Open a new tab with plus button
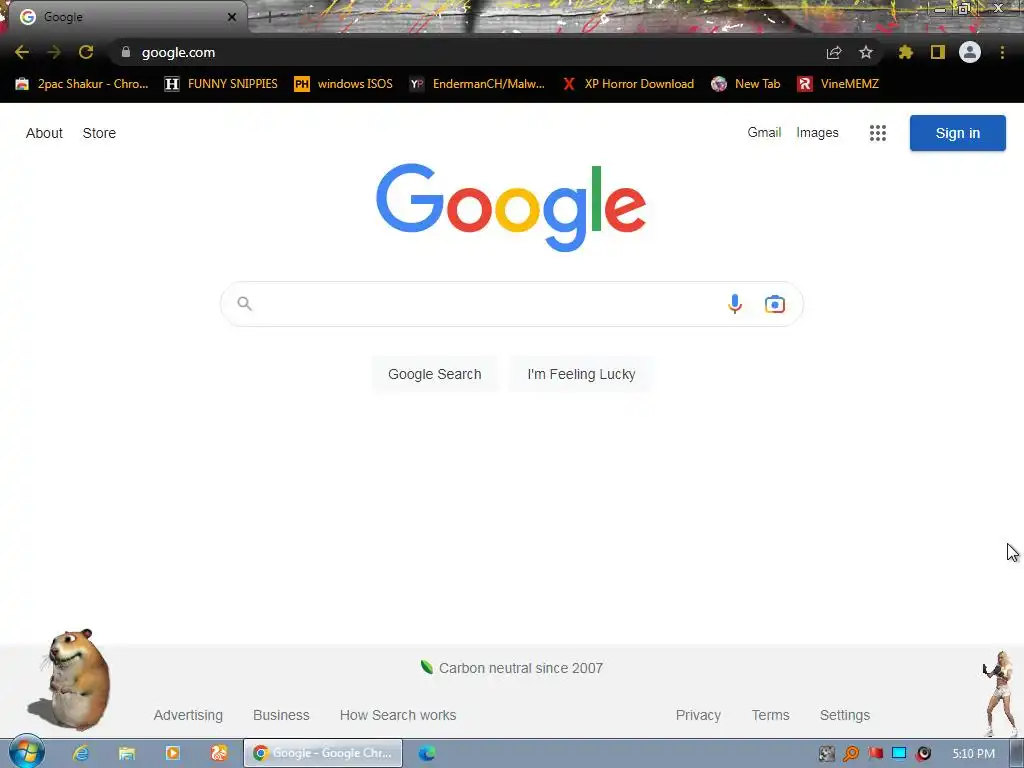Screen dimensions: 1024x768 (269, 17)
